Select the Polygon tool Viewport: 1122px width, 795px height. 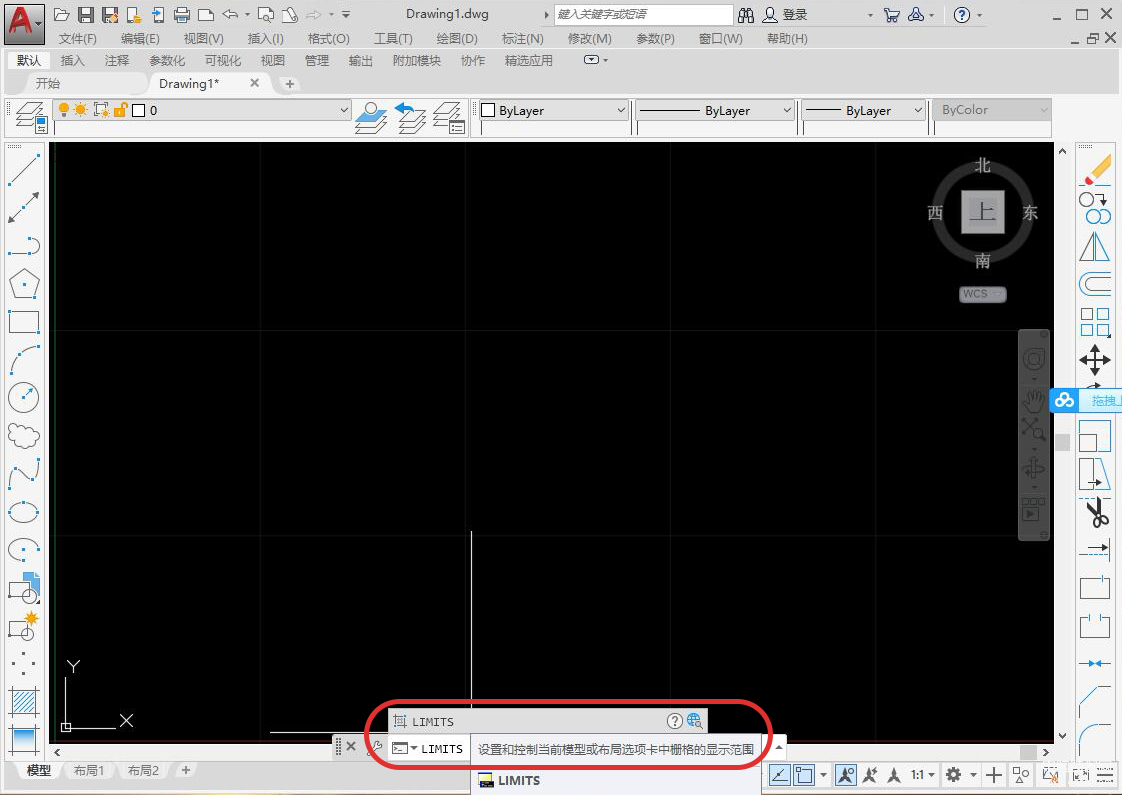(24, 284)
